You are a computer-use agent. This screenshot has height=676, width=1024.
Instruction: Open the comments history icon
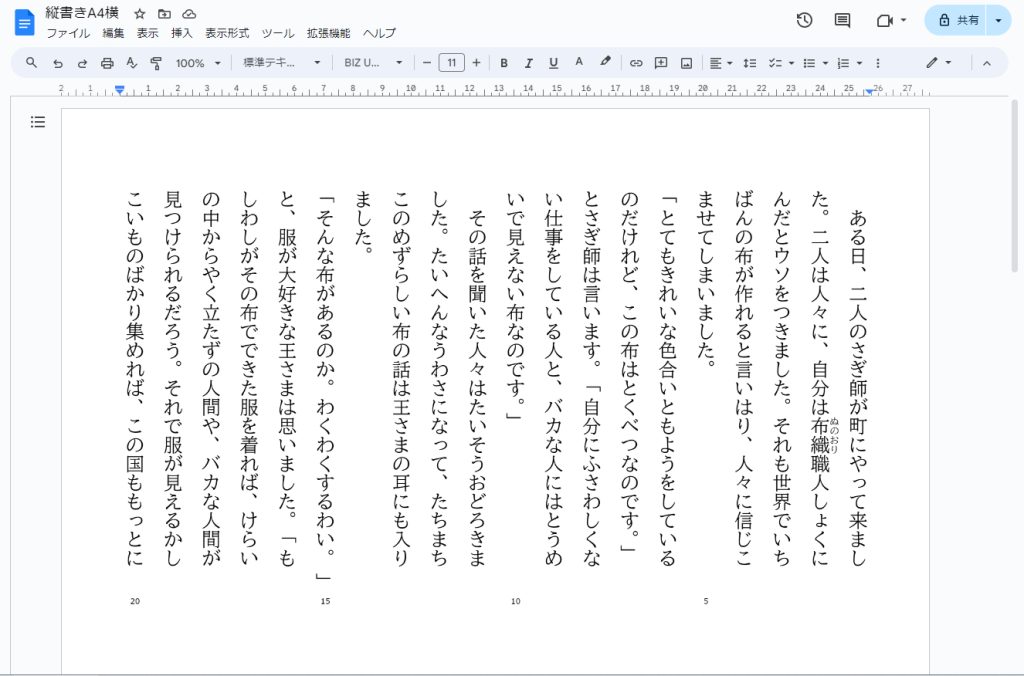(x=842, y=20)
